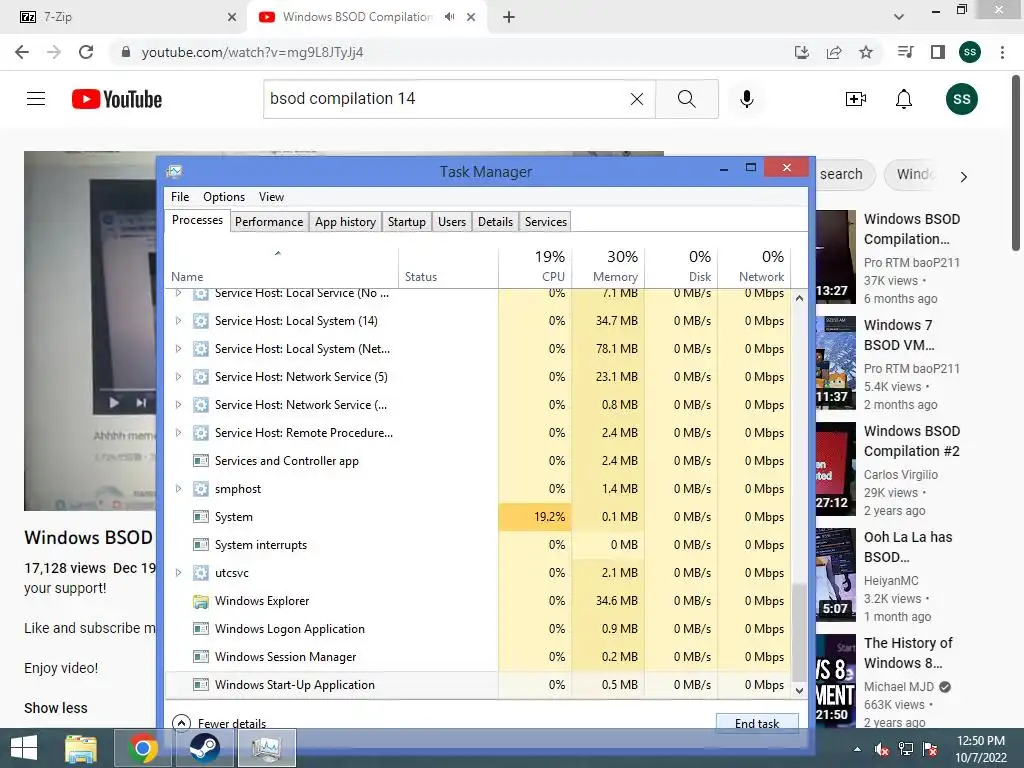Viewport: 1024px width, 768px height.
Task: Open Chrome media controls icon
Action: 905,52
